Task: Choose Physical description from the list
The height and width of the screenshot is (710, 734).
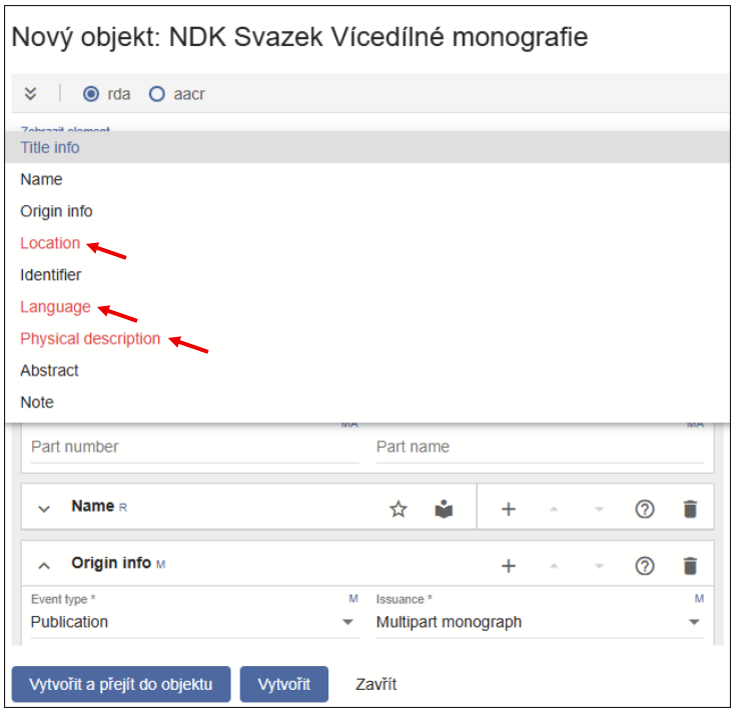Action: (90, 339)
